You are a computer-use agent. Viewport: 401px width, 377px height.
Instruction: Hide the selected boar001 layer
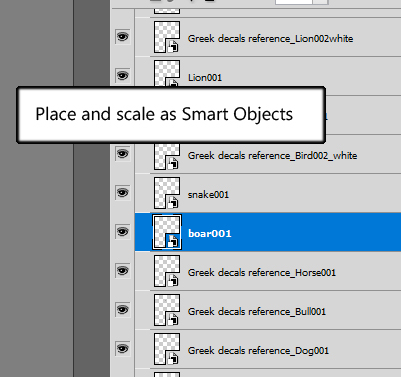[x=122, y=232]
